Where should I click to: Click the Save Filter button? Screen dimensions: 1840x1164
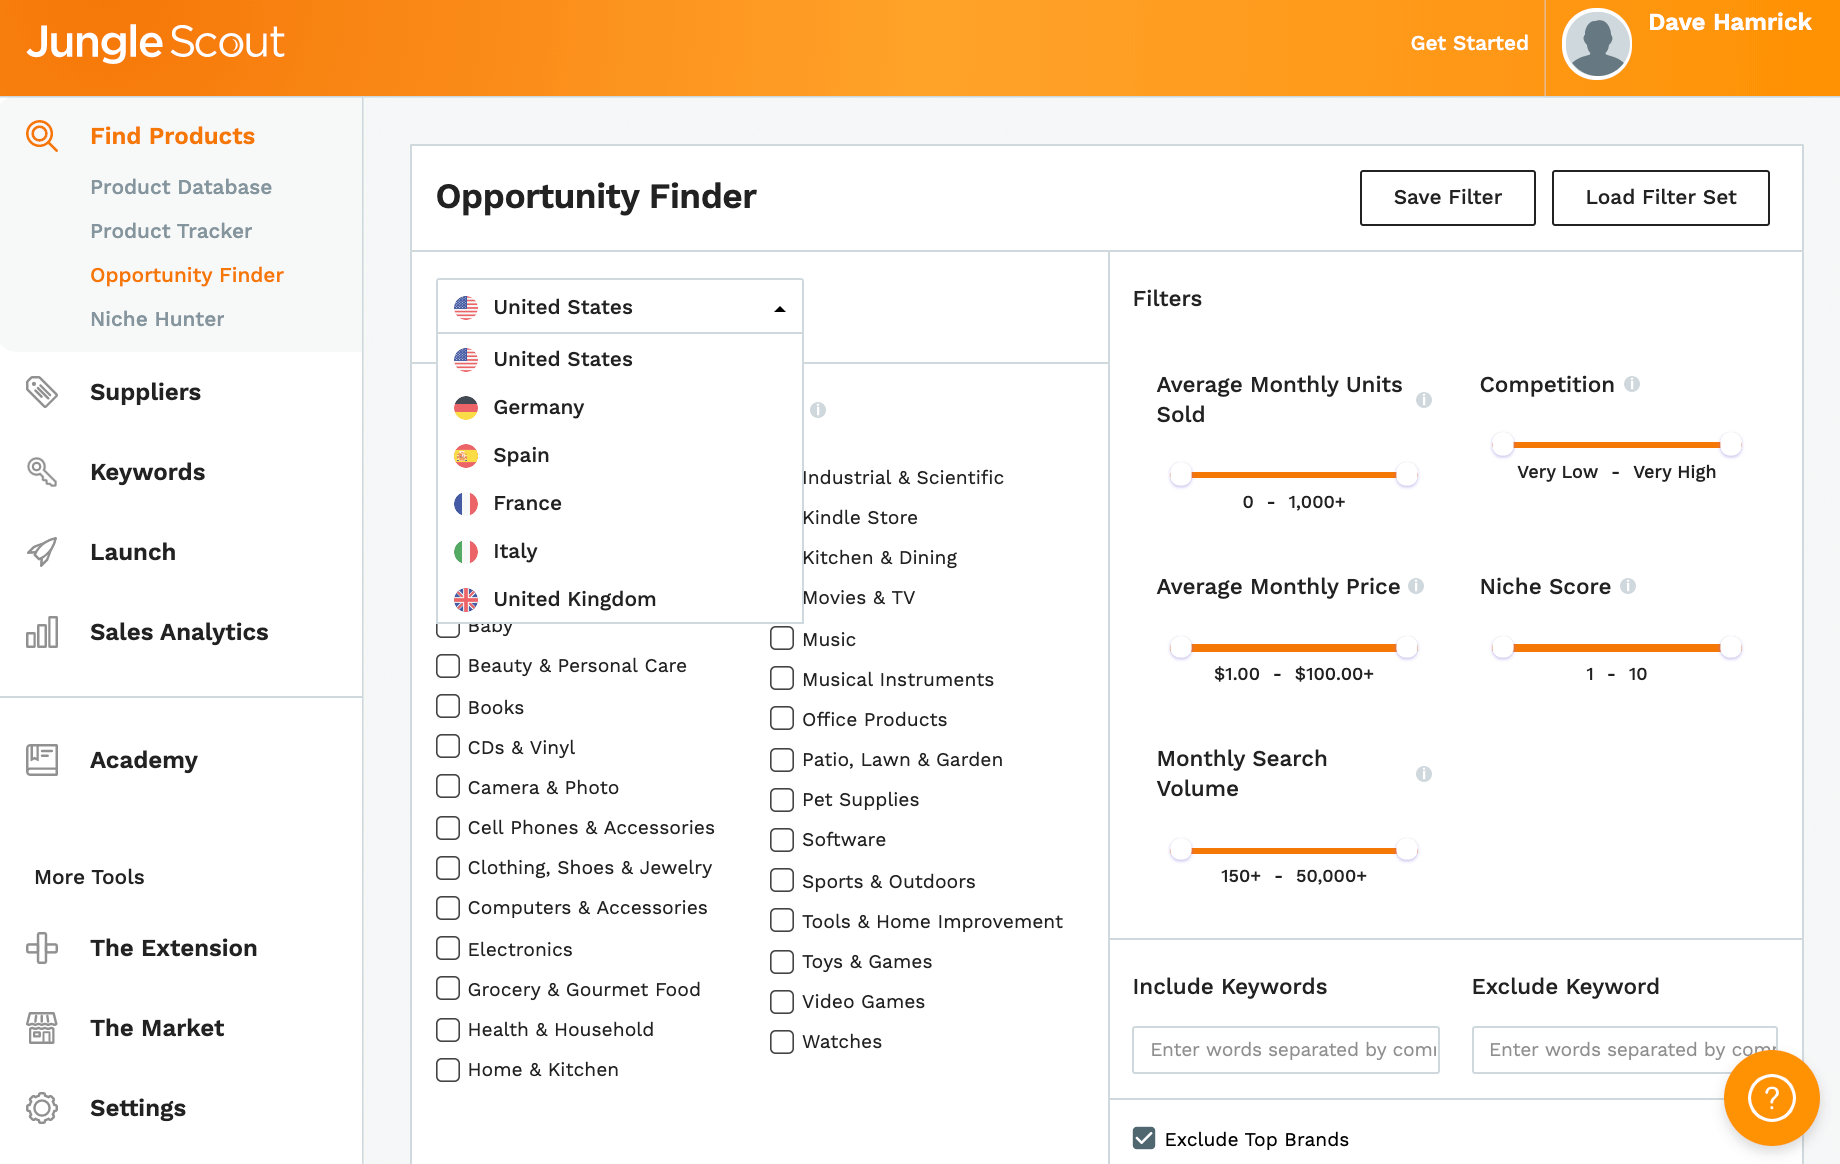coord(1446,197)
